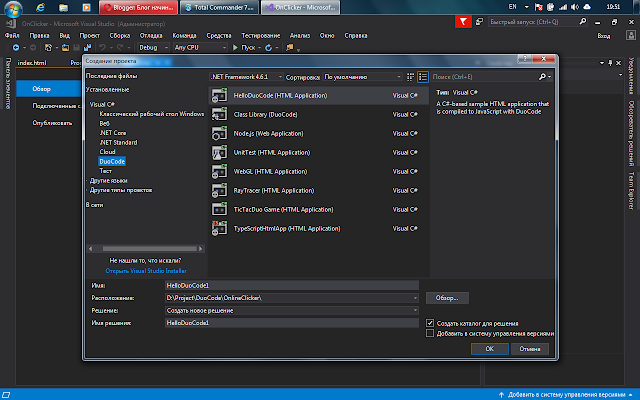Select TicTacDuo Game template icon

click(219, 209)
